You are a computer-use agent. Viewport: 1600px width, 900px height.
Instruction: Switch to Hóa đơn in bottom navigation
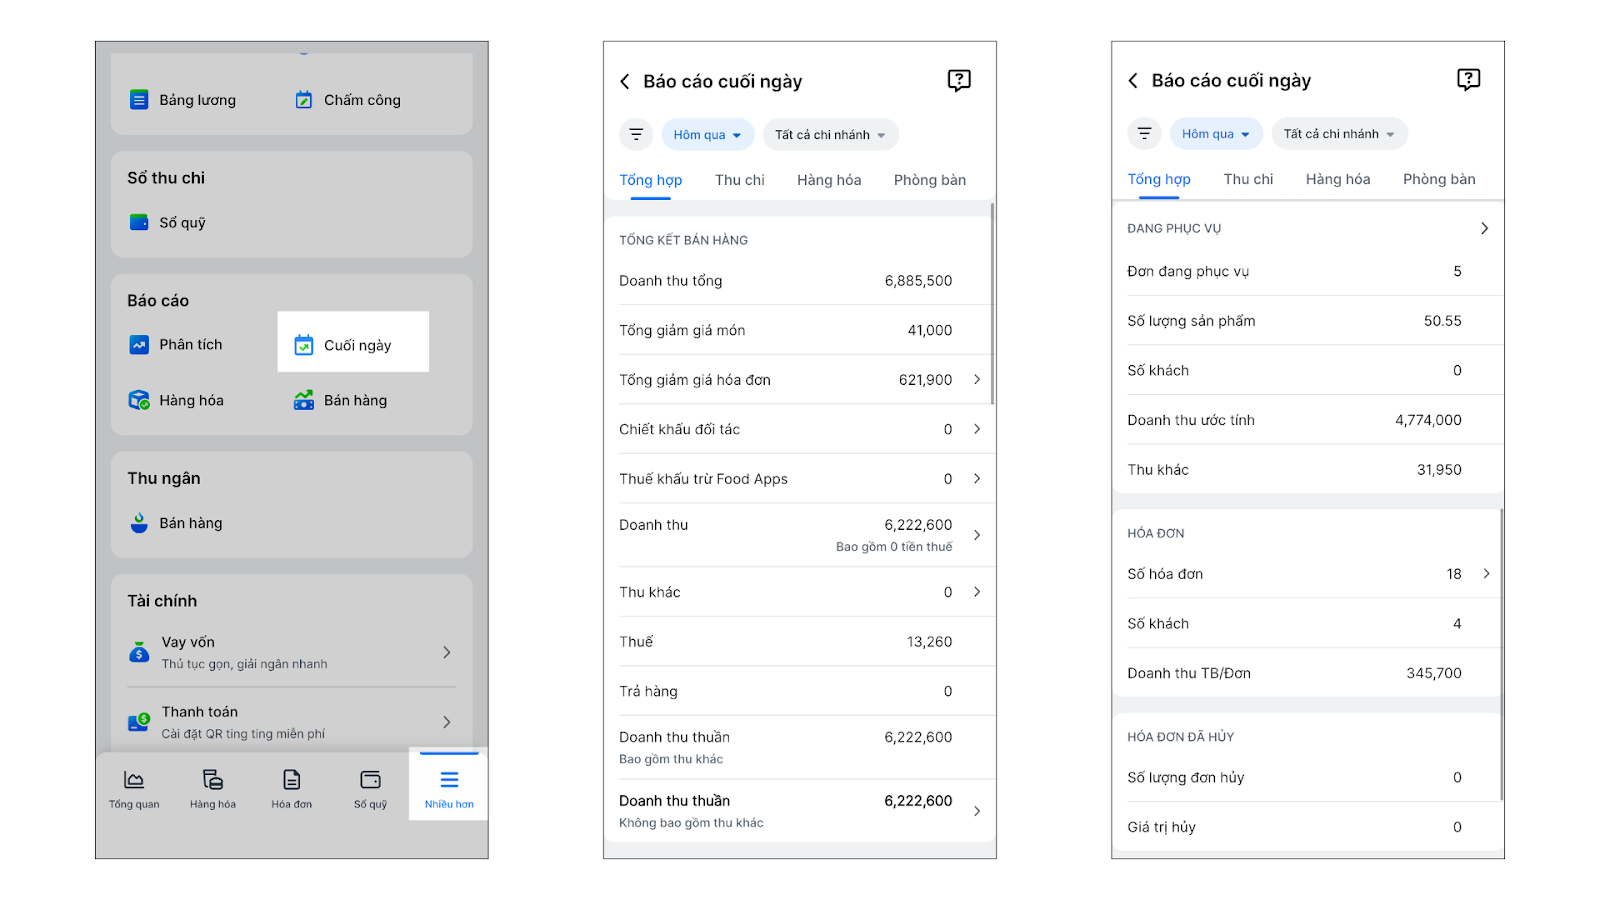tap(291, 786)
